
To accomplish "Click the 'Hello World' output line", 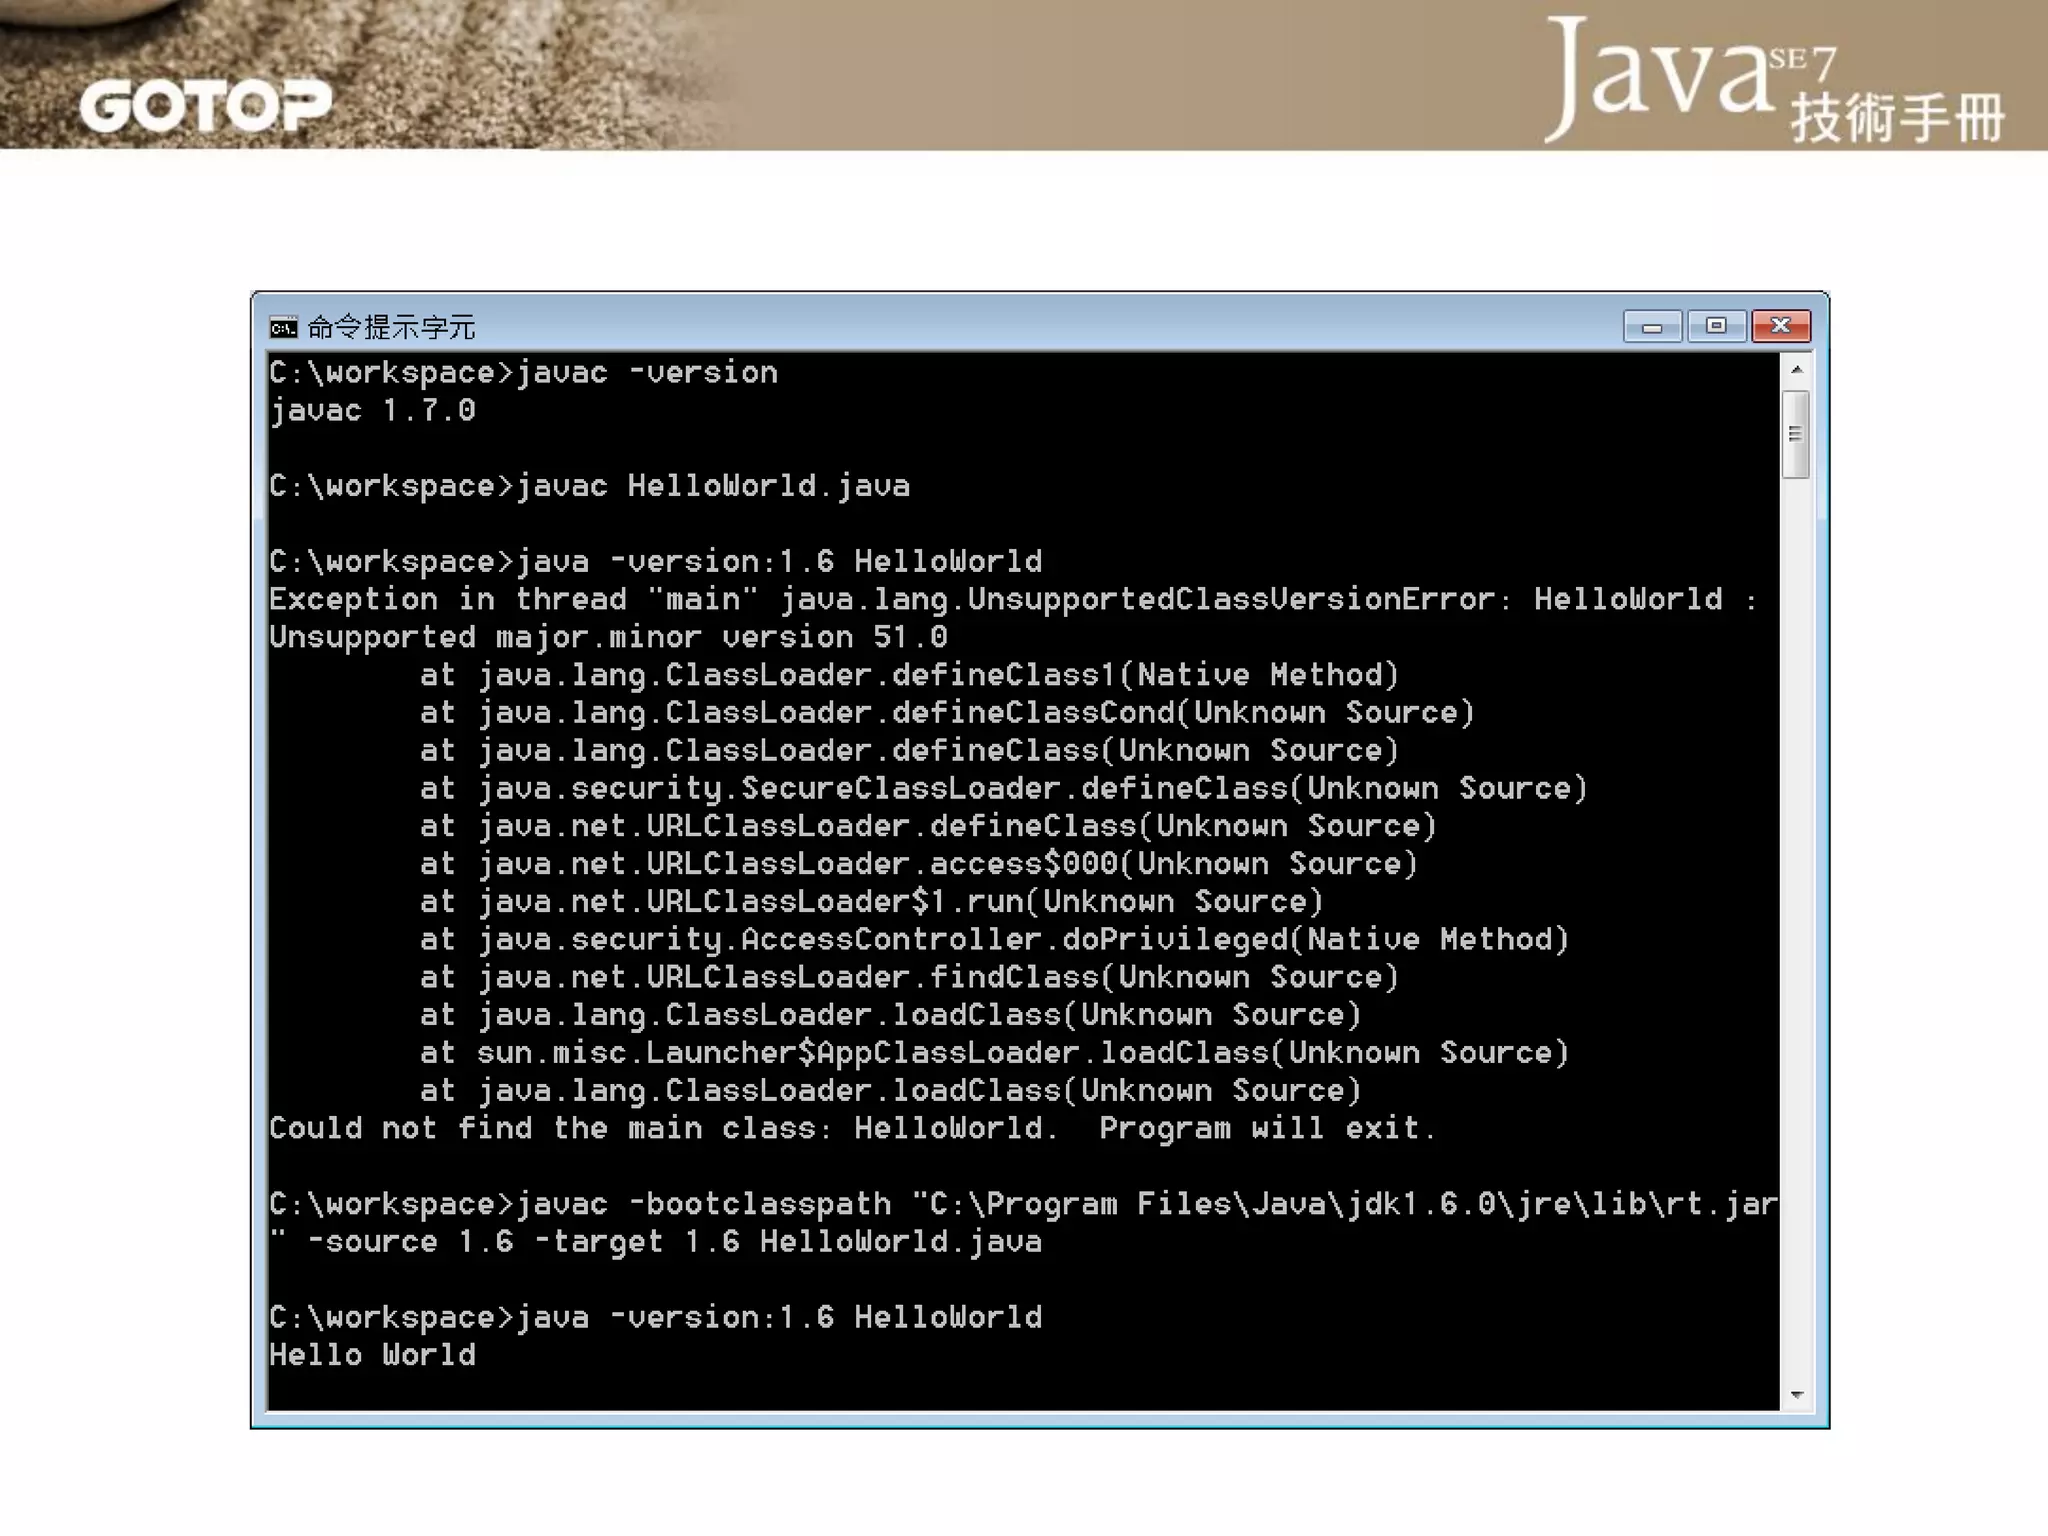I will 372,1355.
